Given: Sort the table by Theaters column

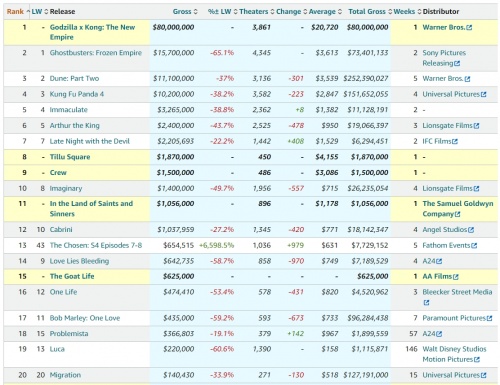Looking at the screenshot, I should [254, 12].
